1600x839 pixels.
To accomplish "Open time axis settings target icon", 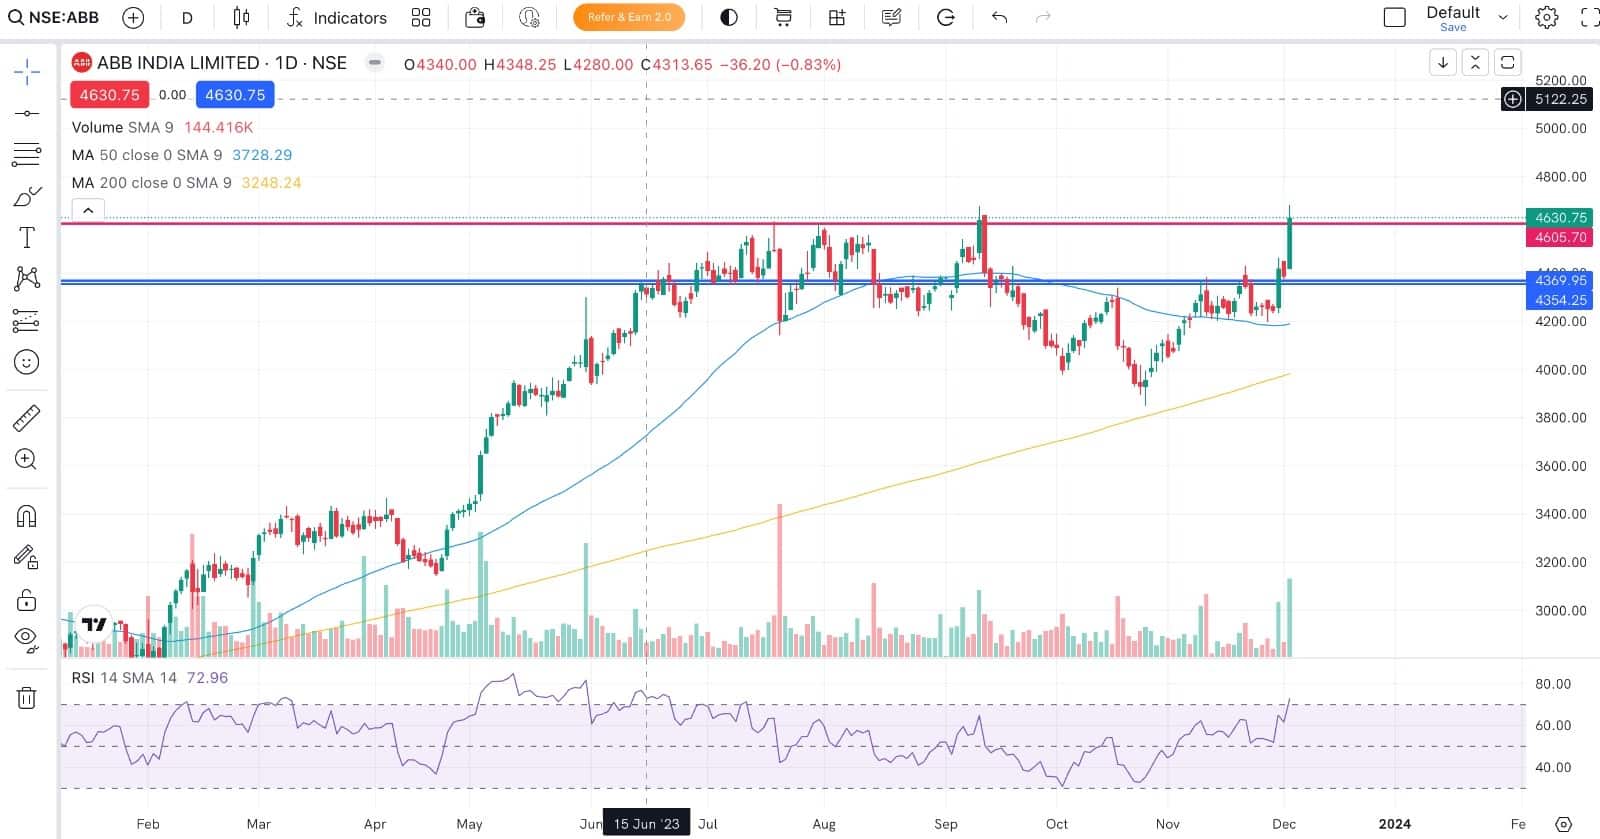I will (x=1564, y=824).
